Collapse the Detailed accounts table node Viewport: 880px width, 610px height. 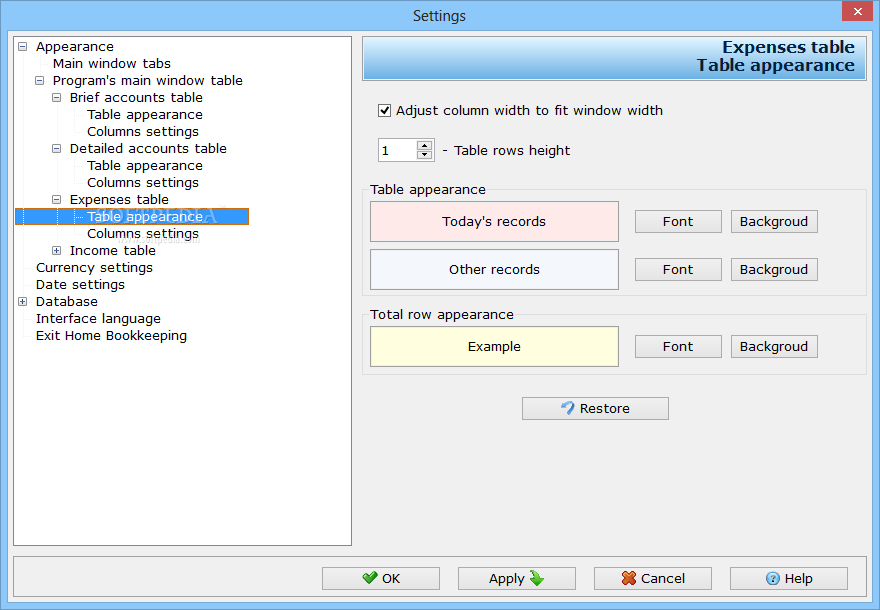coord(56,149)
